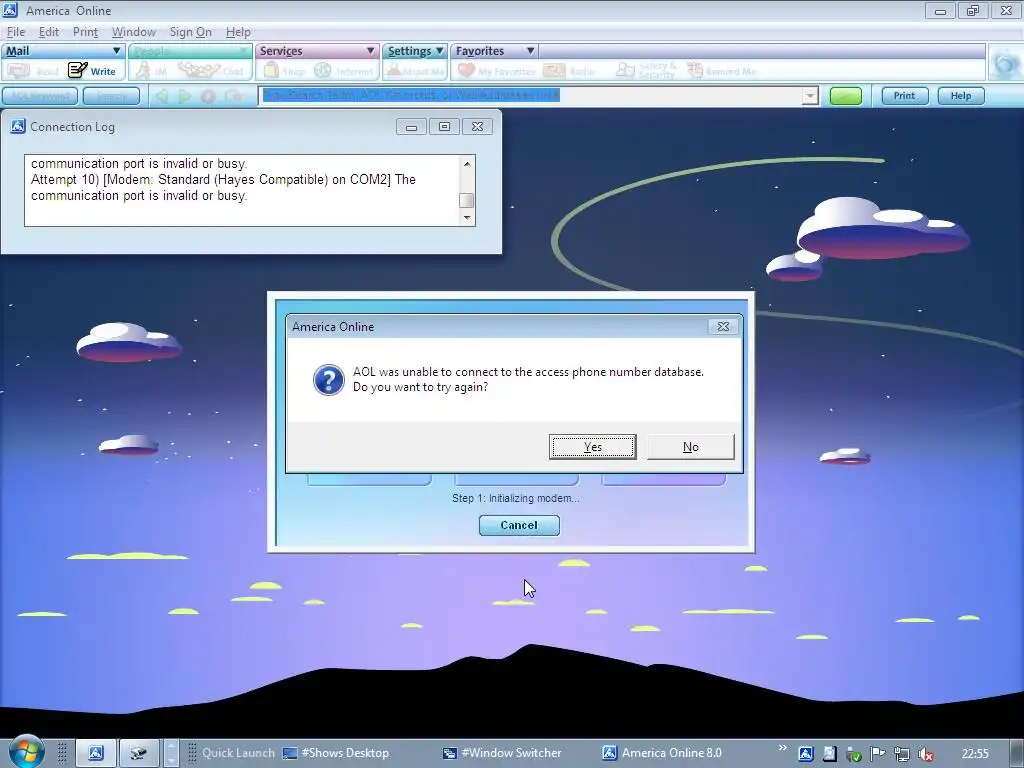Click the Help button on the toolbar

pos(961,96)
